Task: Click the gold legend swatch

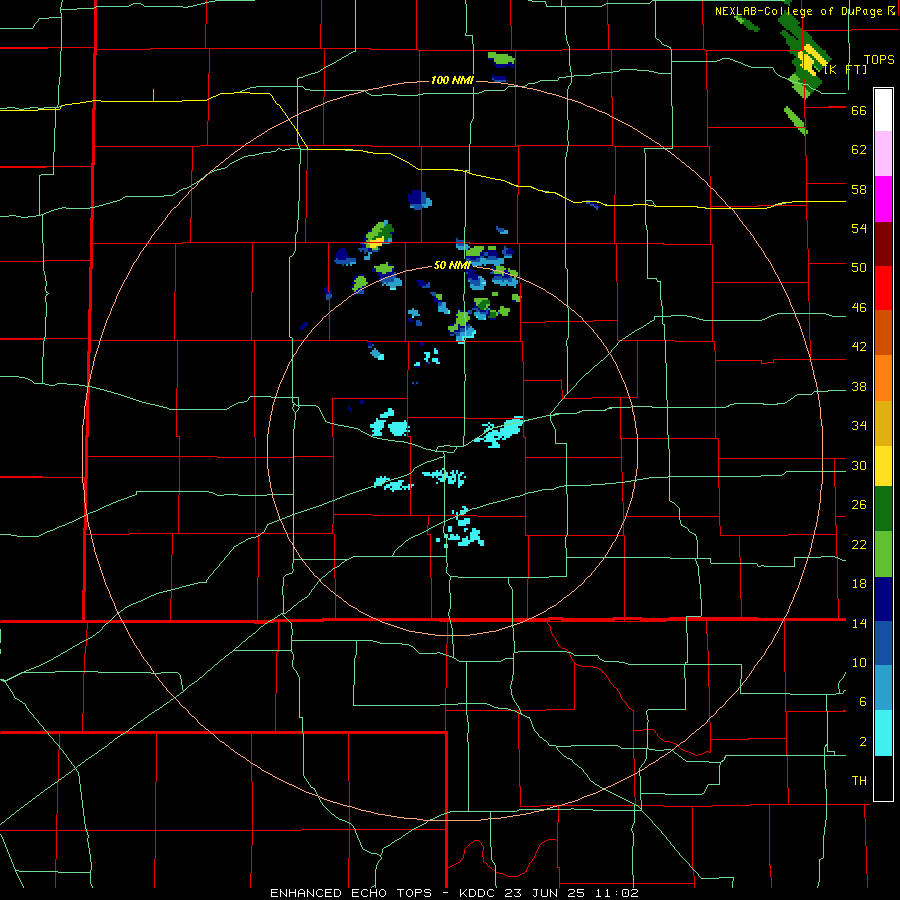Action: click(883, 423)
